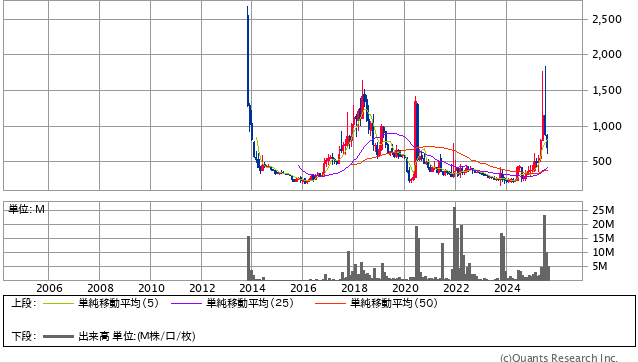The height and width of the screenshot is (362, 638).
Task: Click the 1,000 price axis label
Action: coord(607,126)
